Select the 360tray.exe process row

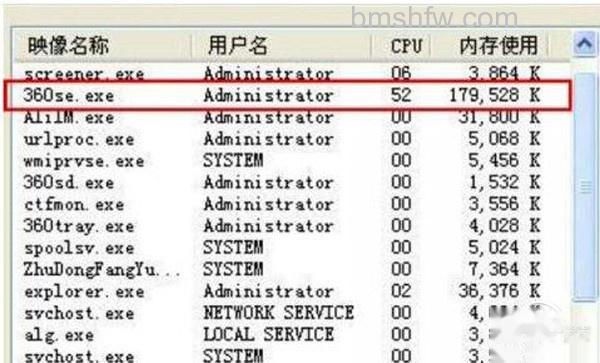click(292, 226)
